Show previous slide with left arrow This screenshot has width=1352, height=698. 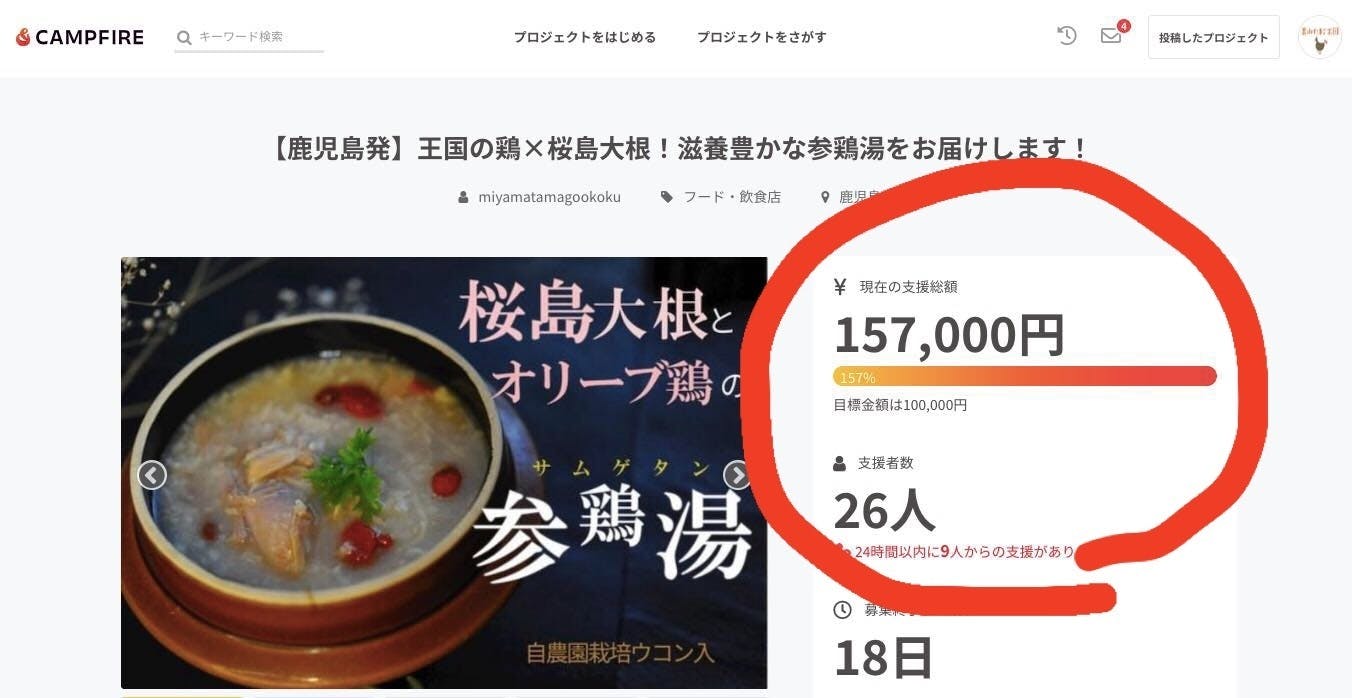(x=152, y=475)
